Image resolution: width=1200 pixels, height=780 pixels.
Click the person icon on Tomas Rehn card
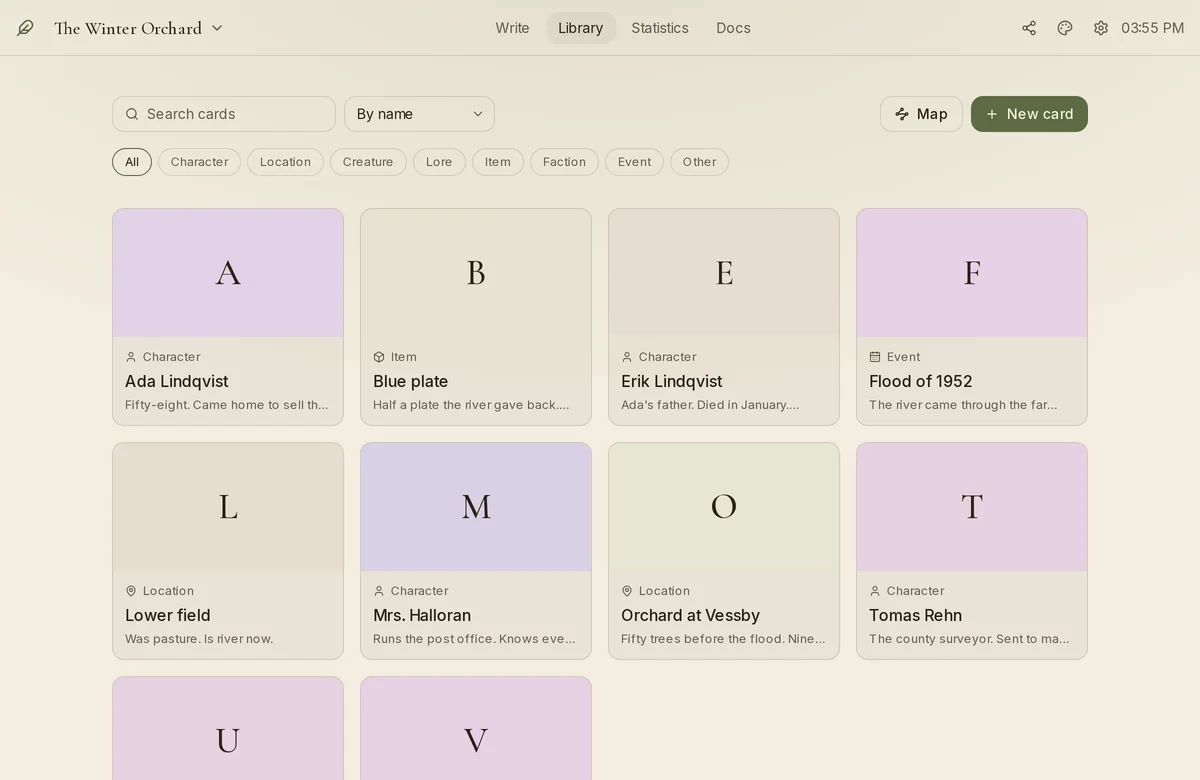[x=875, y=591]
